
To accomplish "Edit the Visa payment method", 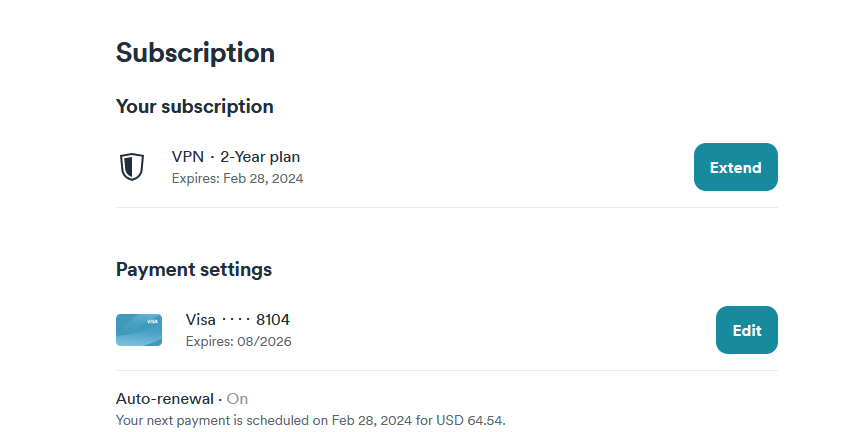I will click(747, 330).
